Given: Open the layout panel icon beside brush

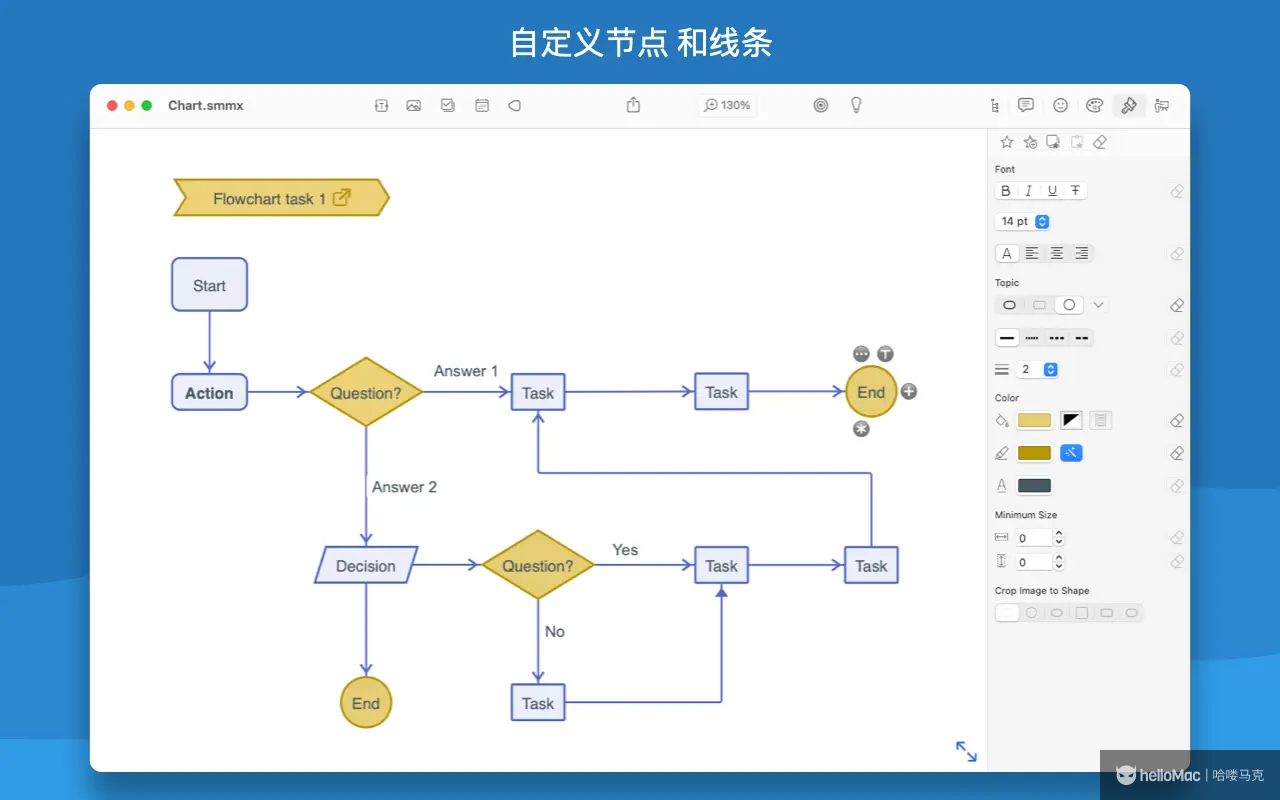Looking at the screenshot, I should coord(1162,105).
